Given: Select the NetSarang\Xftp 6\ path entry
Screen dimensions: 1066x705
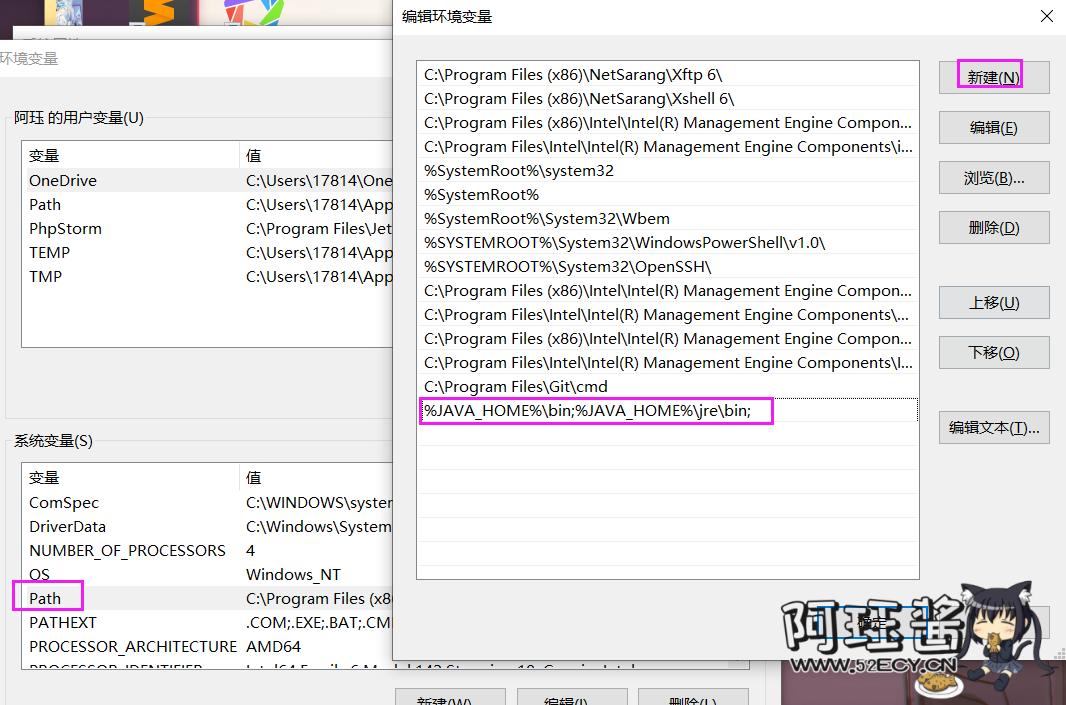Looking at the screenshot, I should [x=667, y=75].
